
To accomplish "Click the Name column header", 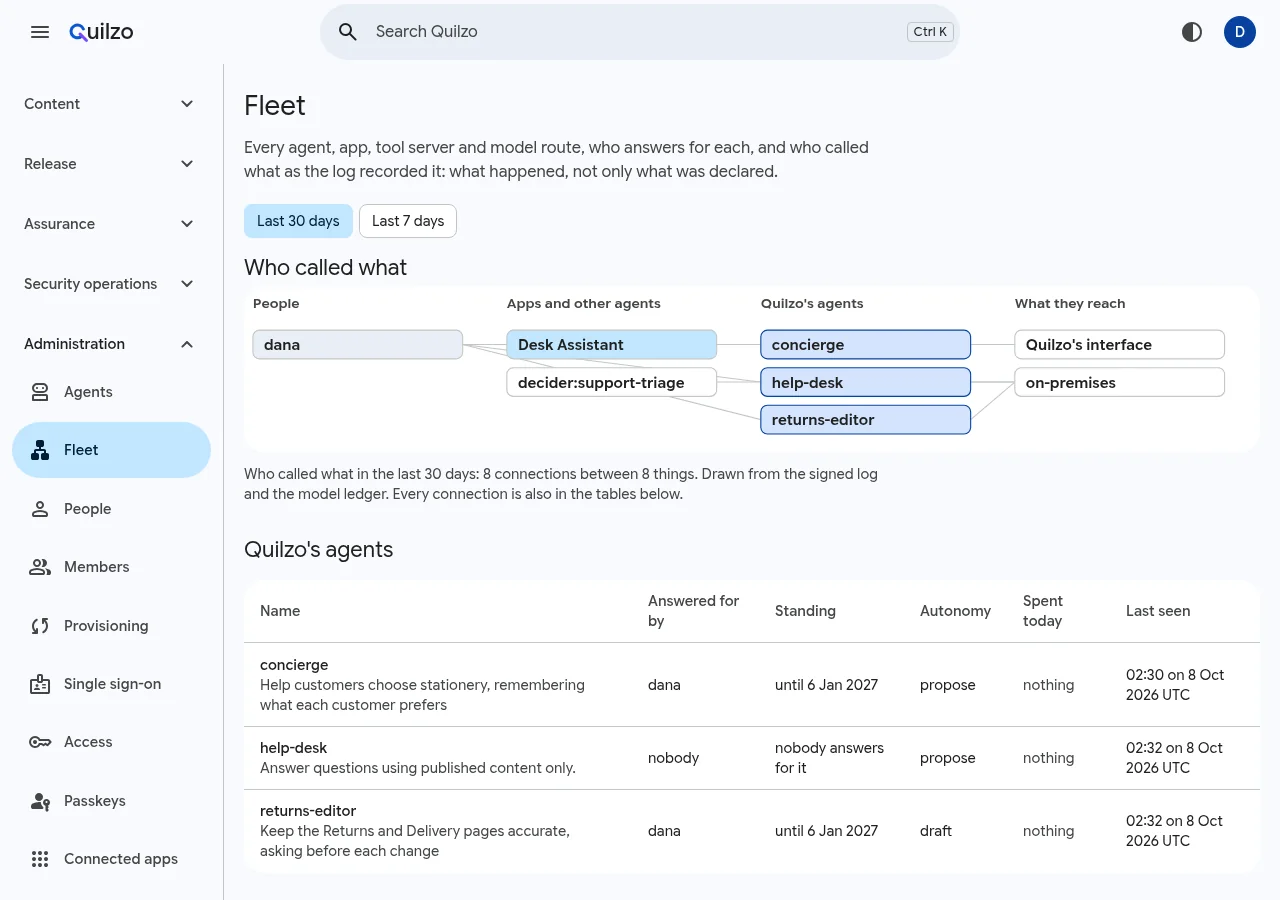I will (x=280, y=611).
